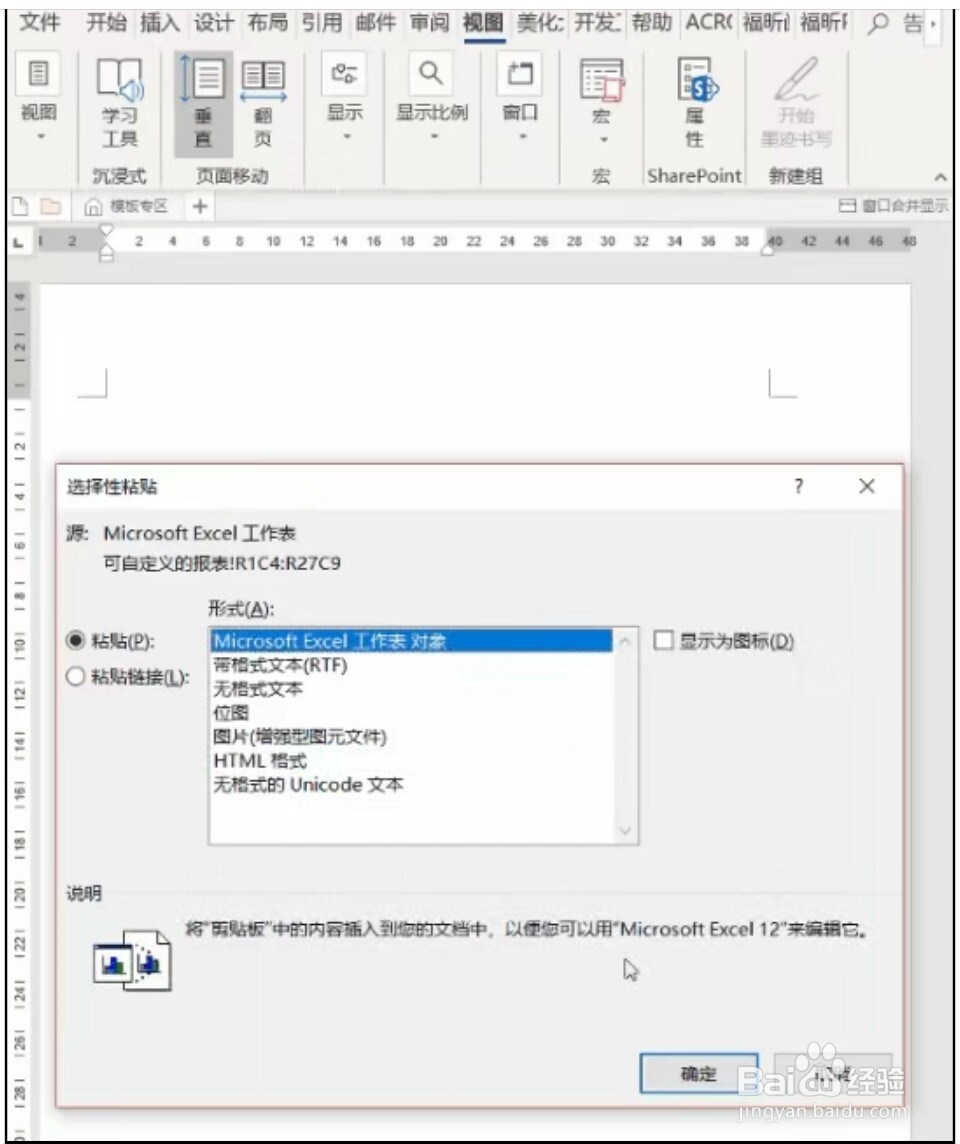Select 位图 format option
960x1144 pixels.
click(x=411, y=713)
